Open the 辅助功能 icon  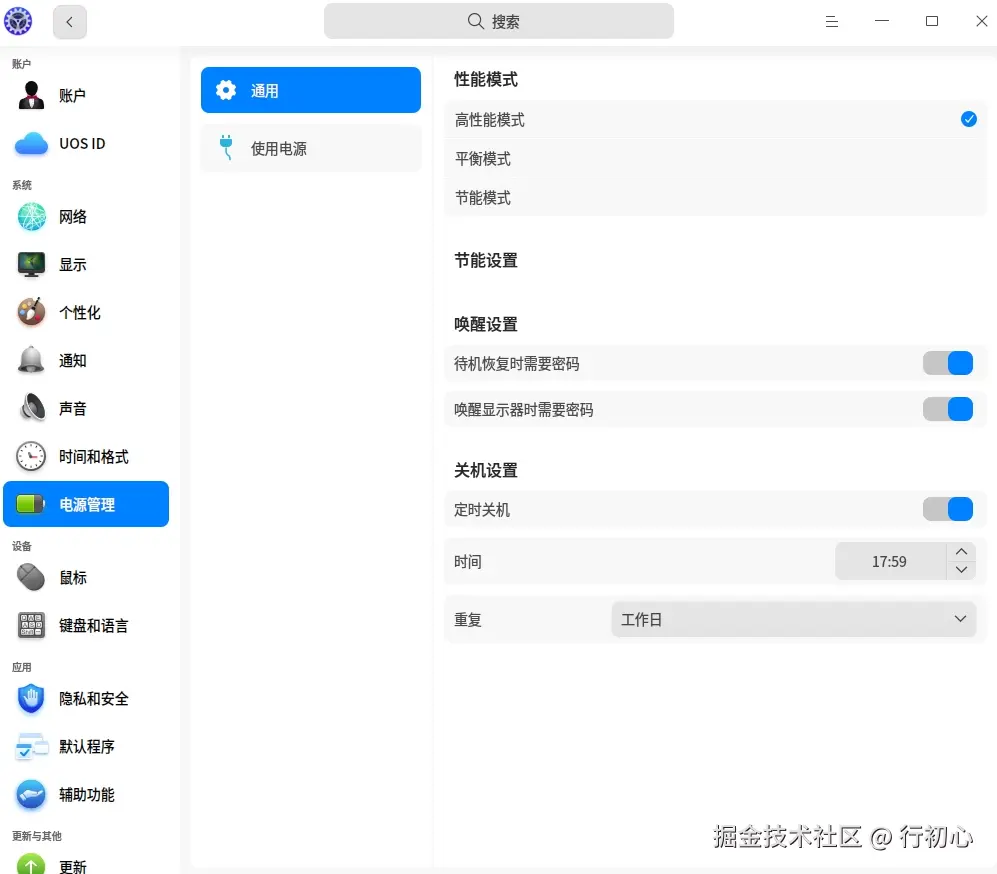31,795
